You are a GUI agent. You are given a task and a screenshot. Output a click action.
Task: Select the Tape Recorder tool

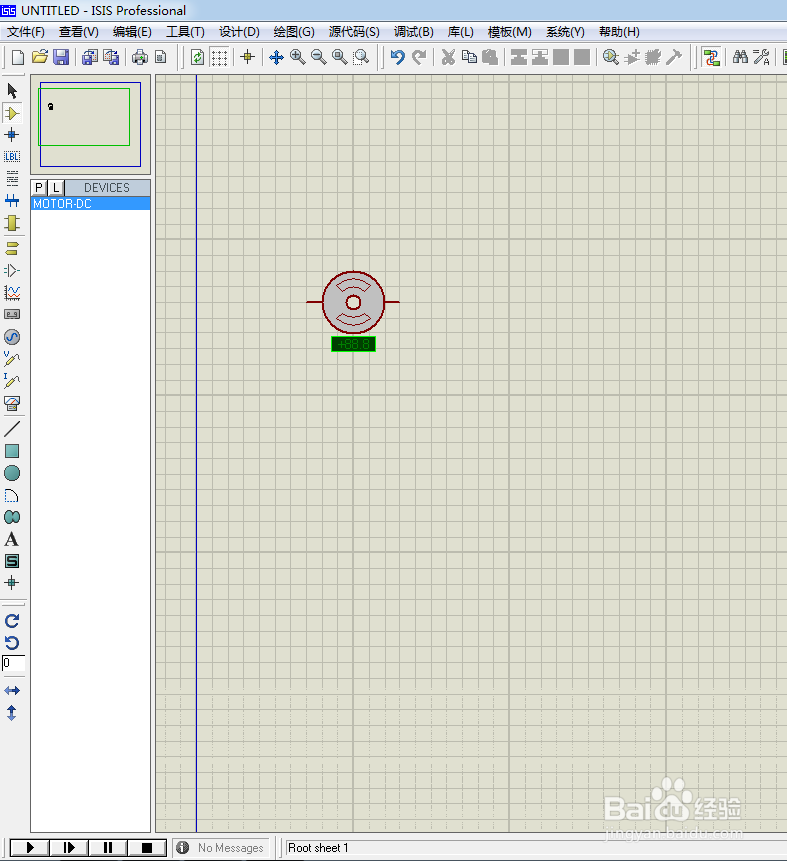(12, 314)
